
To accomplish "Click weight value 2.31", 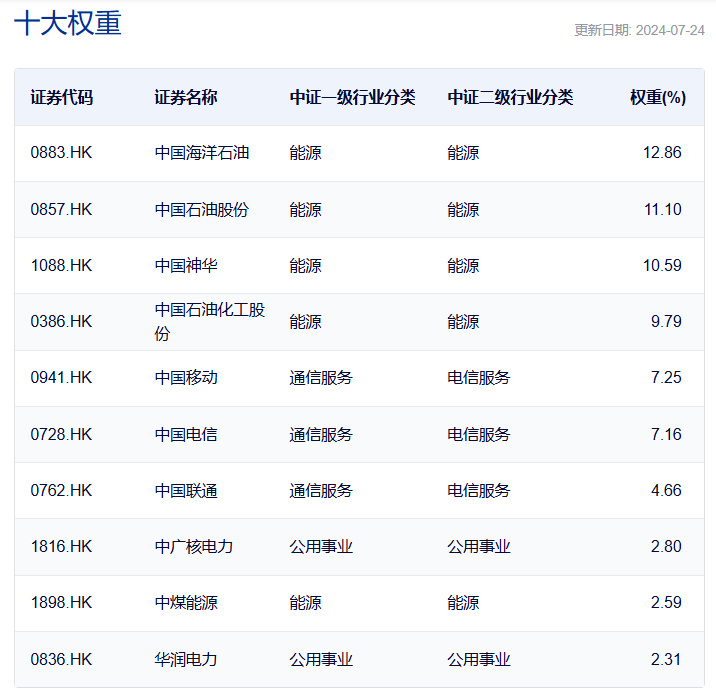I will coord(666,659).
